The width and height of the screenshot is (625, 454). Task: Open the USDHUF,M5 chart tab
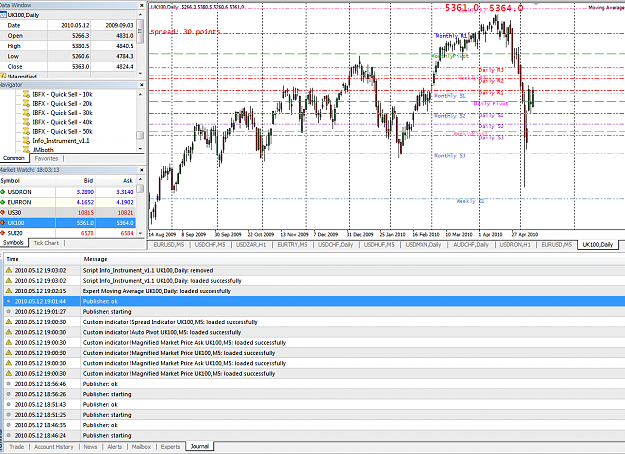tap(379, 244)
